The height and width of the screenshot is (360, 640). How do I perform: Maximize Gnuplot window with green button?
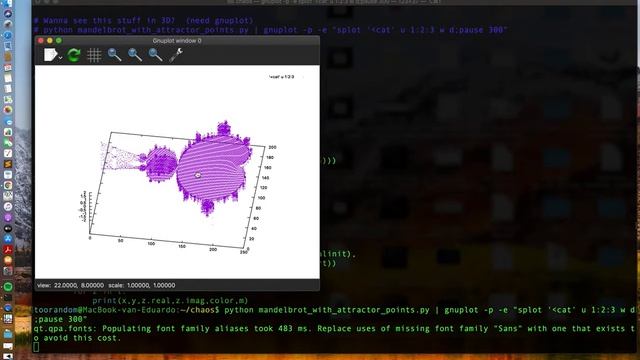(58, 40)
